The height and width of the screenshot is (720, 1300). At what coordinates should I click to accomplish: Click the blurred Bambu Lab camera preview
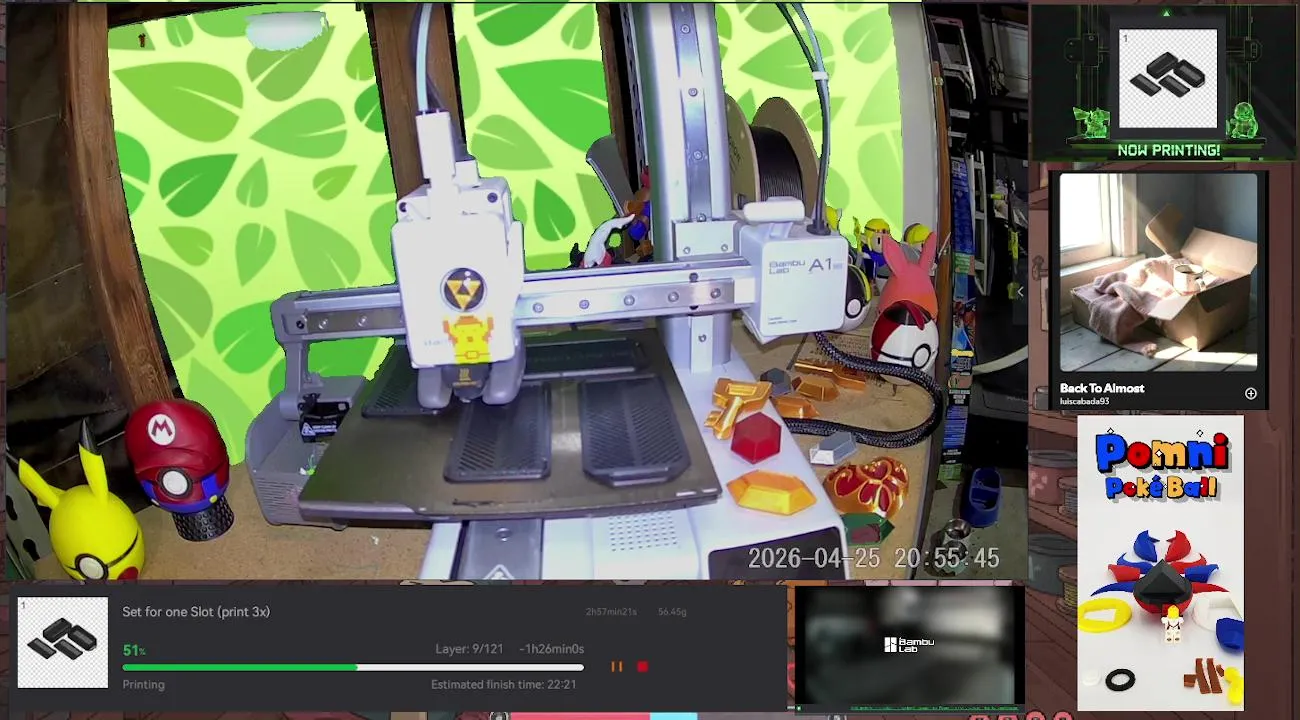tap(908, 645)
